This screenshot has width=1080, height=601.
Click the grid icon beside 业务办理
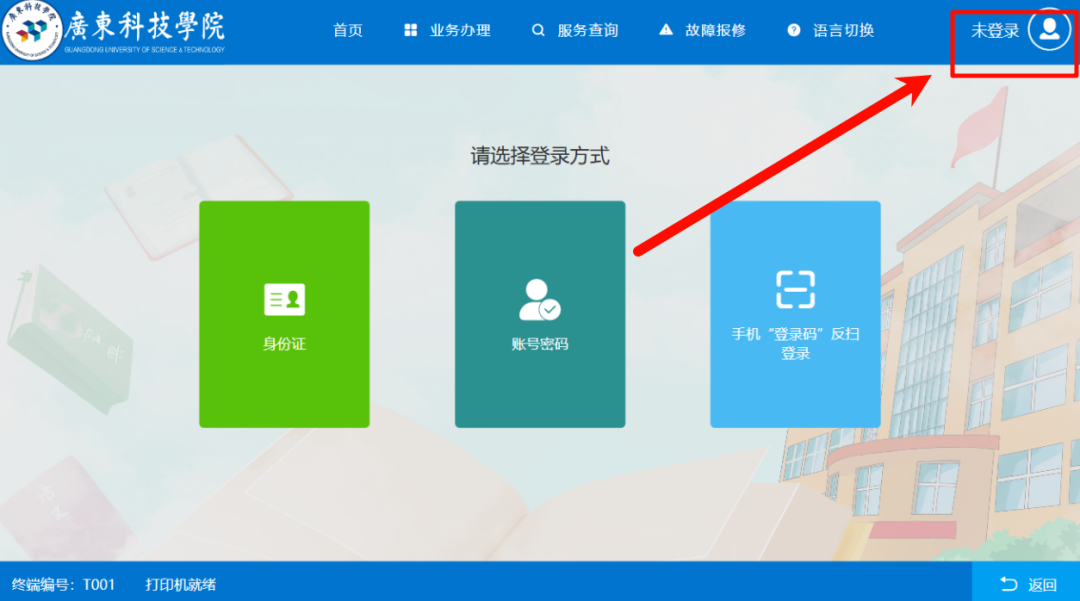pyautogui.click(x=410, y=30)
